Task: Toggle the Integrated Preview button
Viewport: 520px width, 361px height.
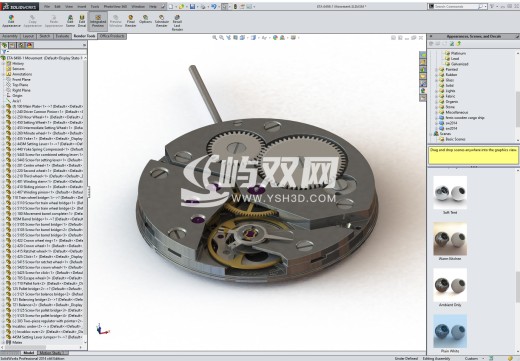Action: (x=98, y=21)
